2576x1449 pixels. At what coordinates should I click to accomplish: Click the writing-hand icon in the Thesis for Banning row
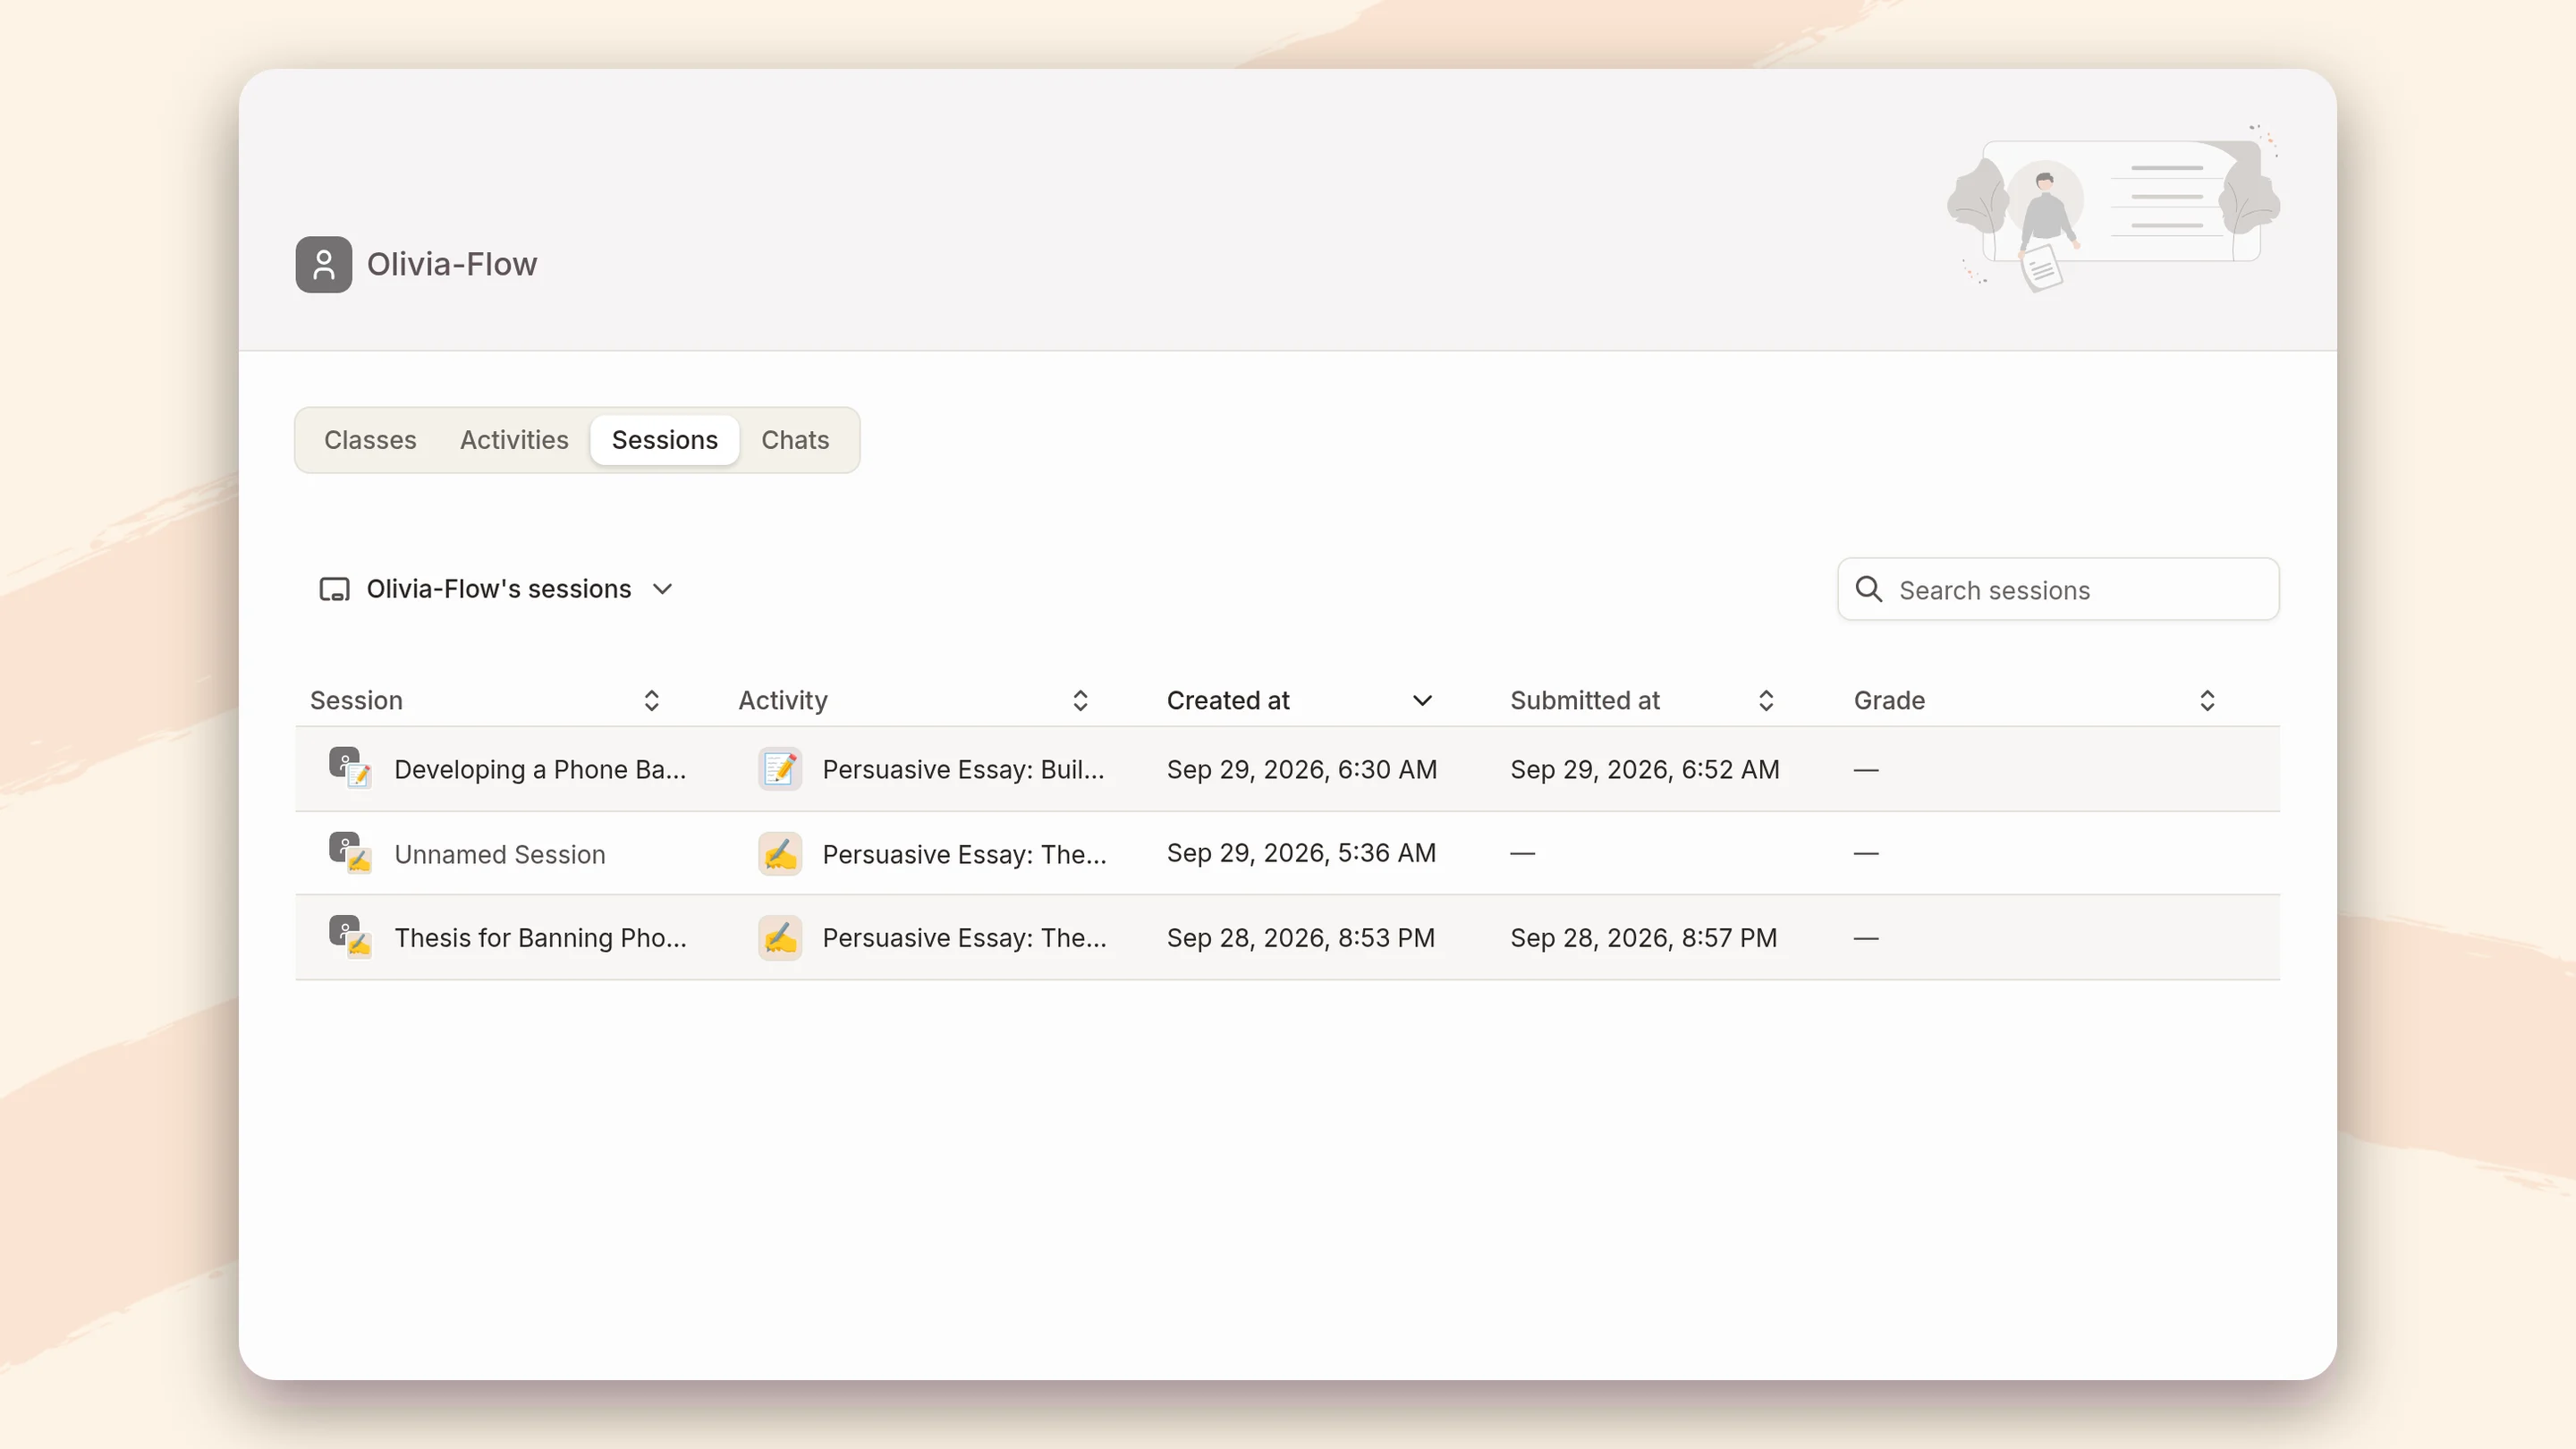tap(780, 938)
